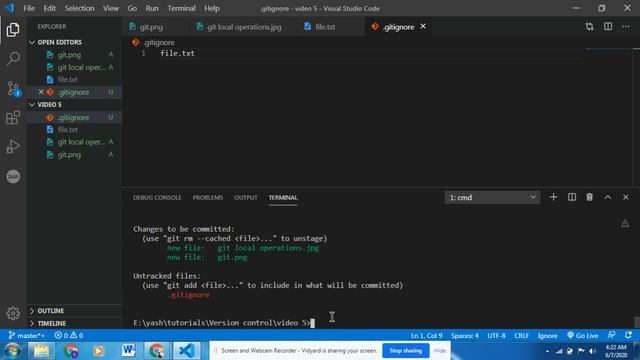Open the Selection menu
This screenshot has width=640, height=360.
(79, 8)
